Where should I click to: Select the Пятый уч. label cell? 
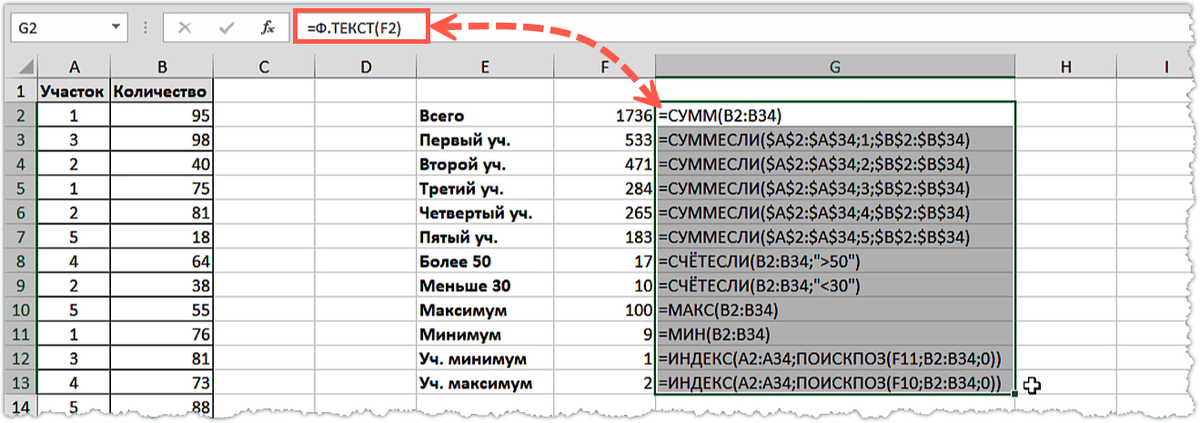click(x=484, y=237)
